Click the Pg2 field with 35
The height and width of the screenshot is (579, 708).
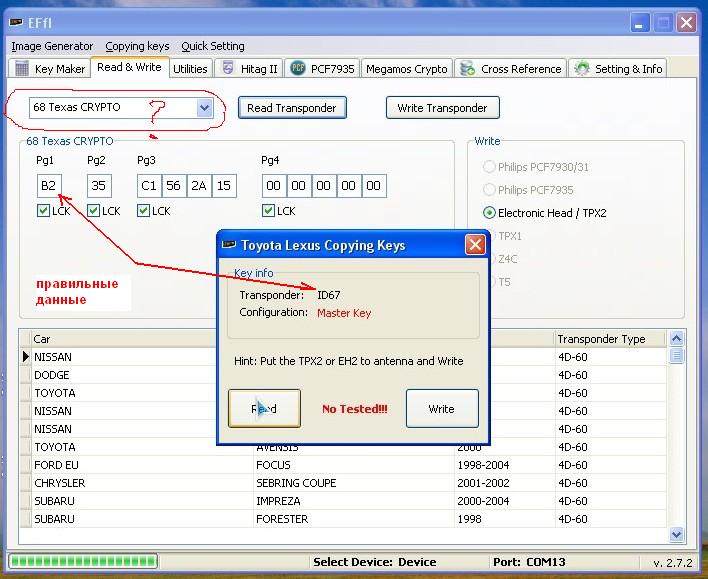(99, 186)
